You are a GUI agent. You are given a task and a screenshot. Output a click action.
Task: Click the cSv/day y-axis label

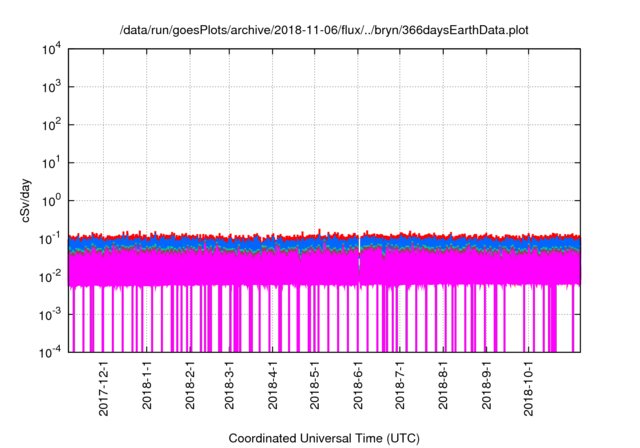pyautogui.click(x=26, y=200)
